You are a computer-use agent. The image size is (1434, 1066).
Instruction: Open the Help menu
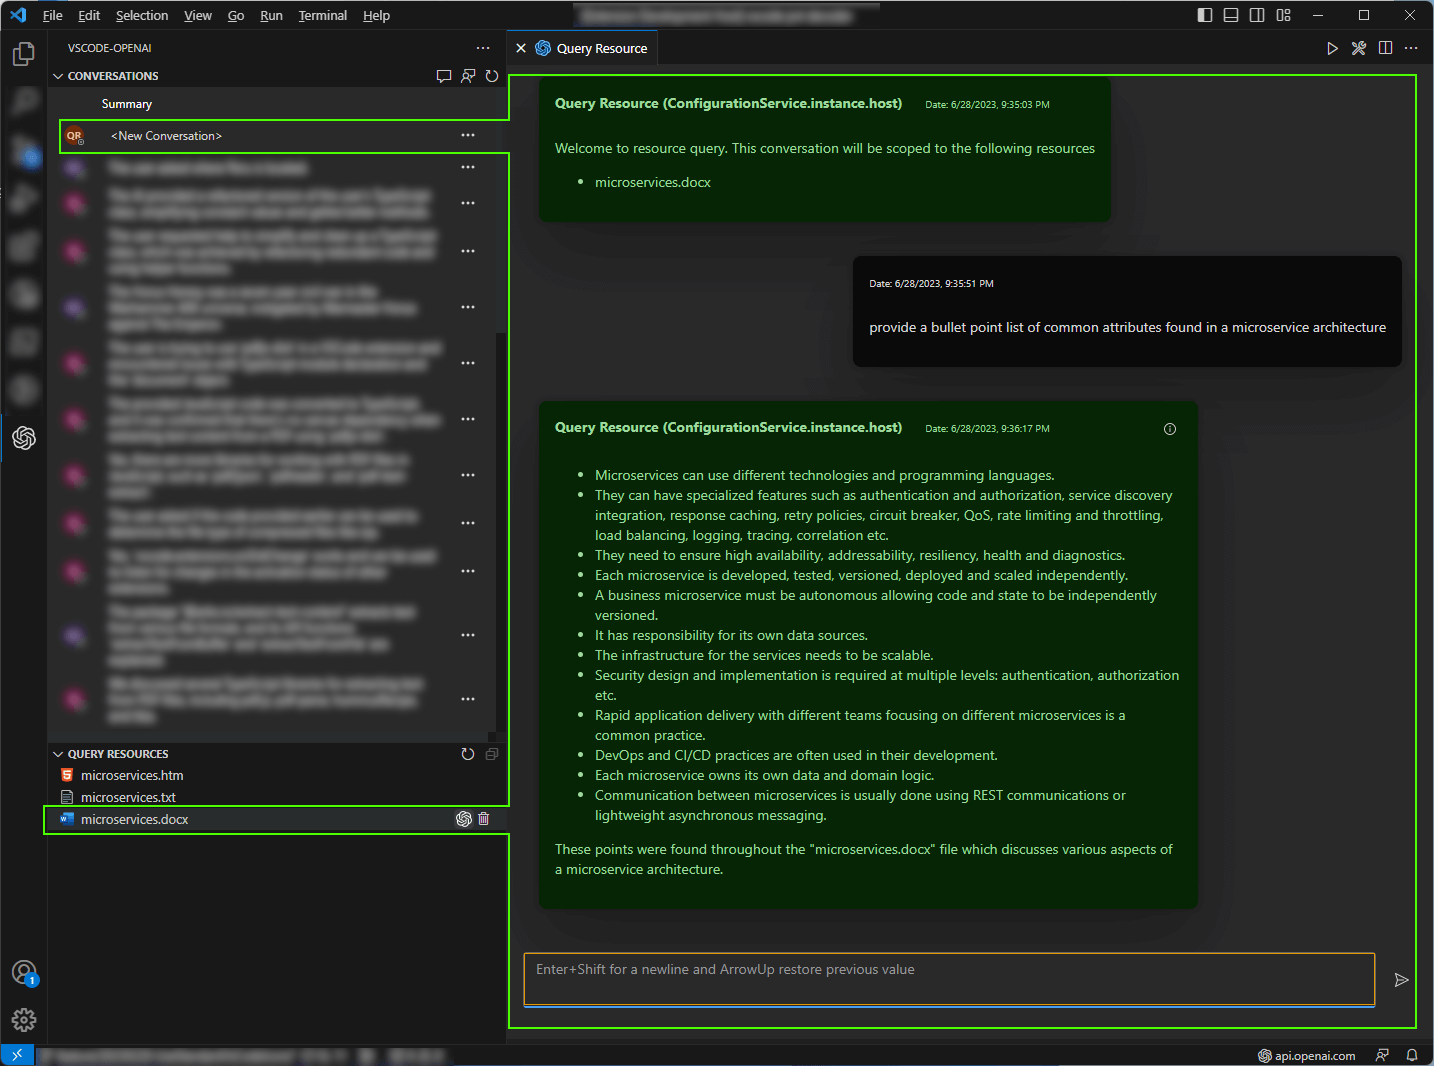(x=376, y=15)
